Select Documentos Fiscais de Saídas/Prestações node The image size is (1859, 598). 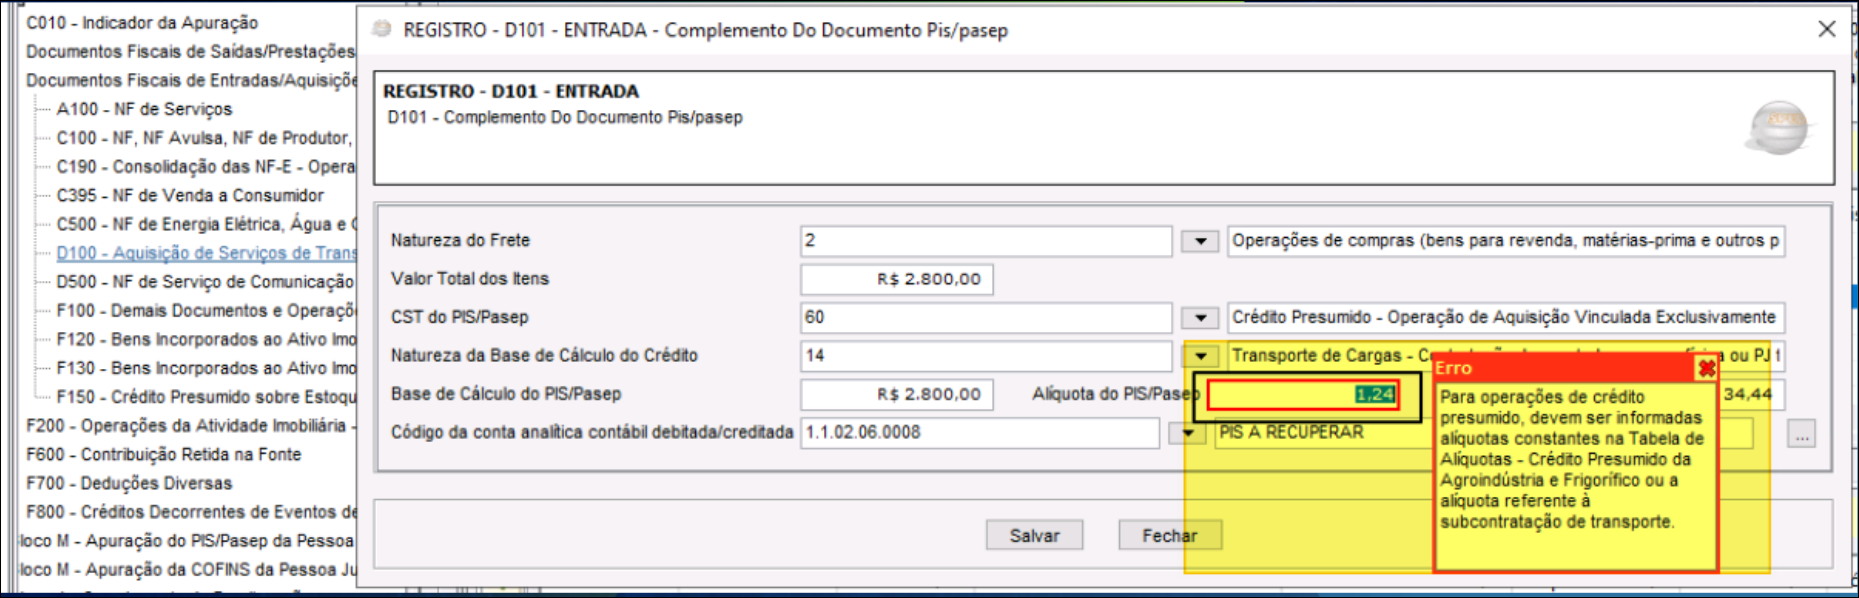191,52
